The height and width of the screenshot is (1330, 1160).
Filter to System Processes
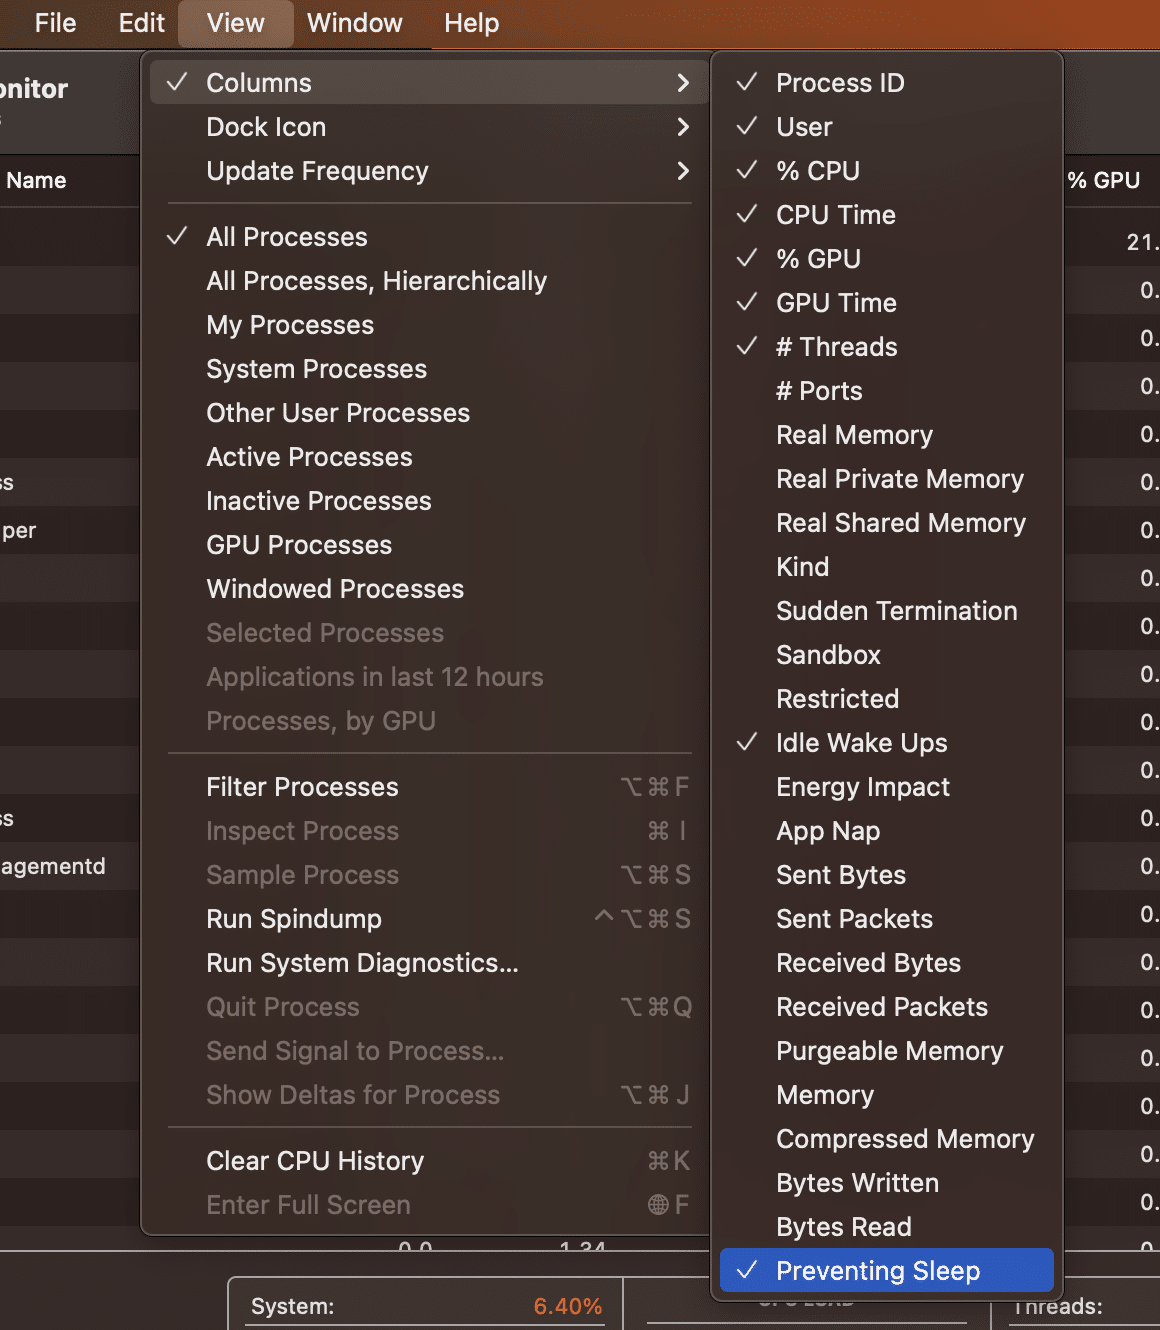pos(429,369)
